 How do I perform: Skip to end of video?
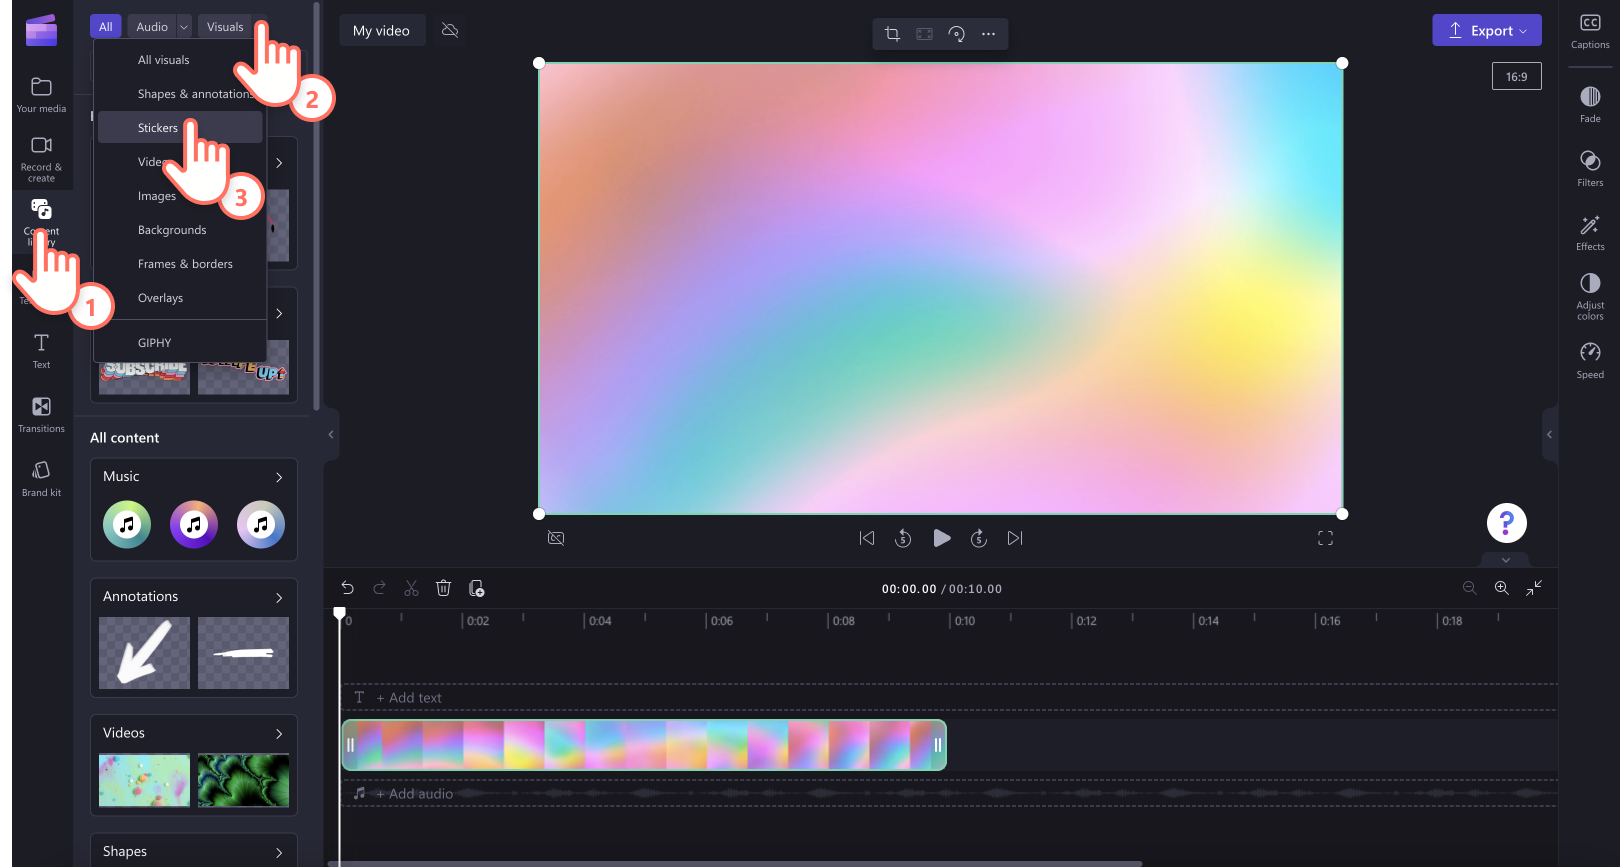(1015, 538)
